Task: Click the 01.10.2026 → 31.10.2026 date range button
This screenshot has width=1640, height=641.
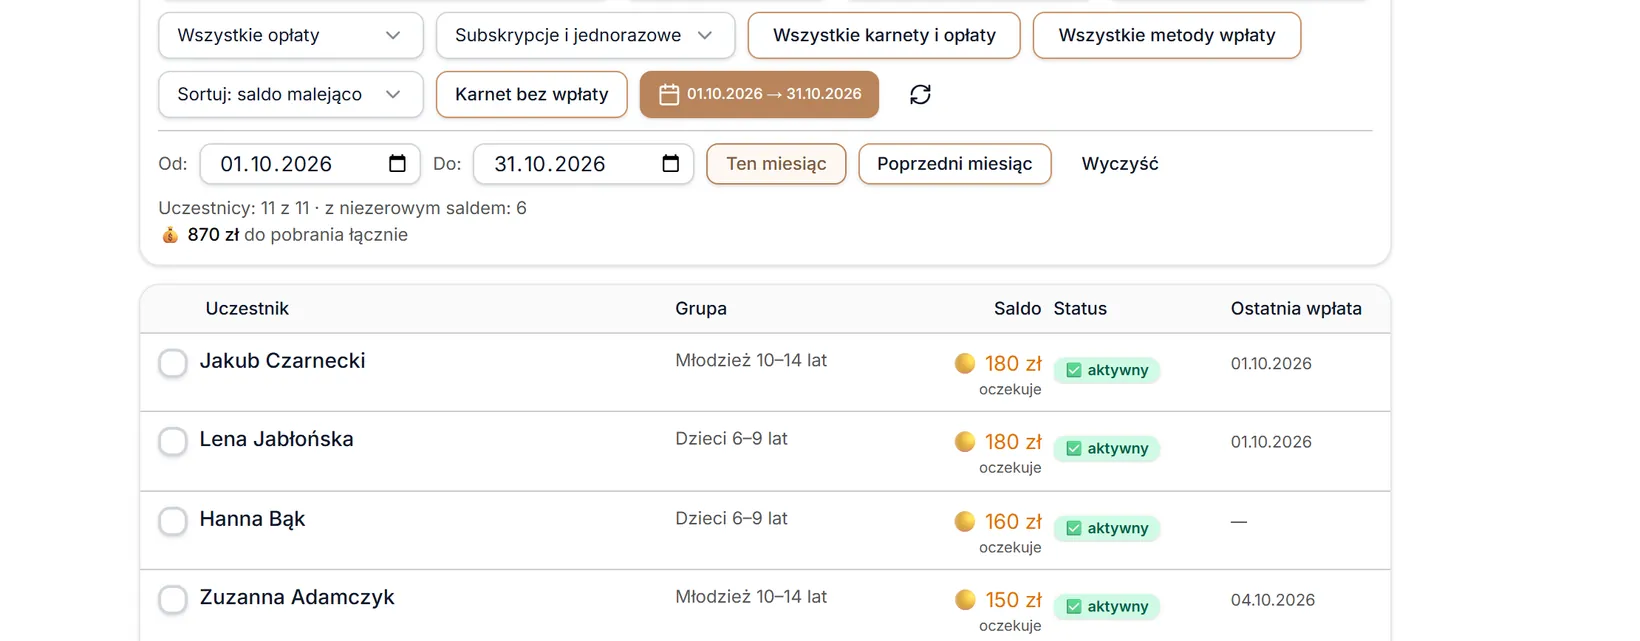Action: click(759, 94)
